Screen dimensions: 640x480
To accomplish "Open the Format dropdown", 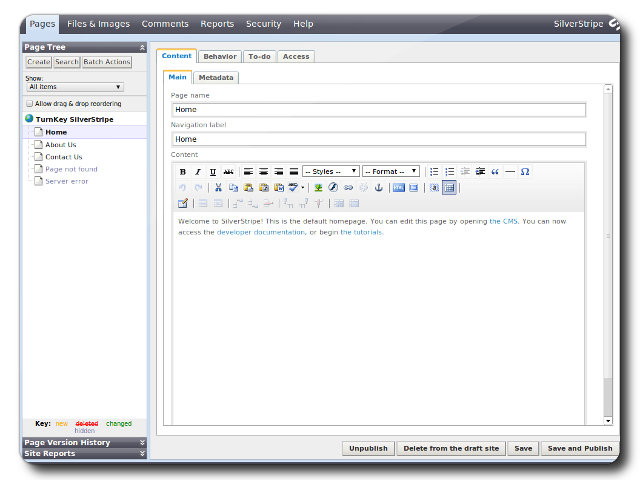I will pos(390,172).
